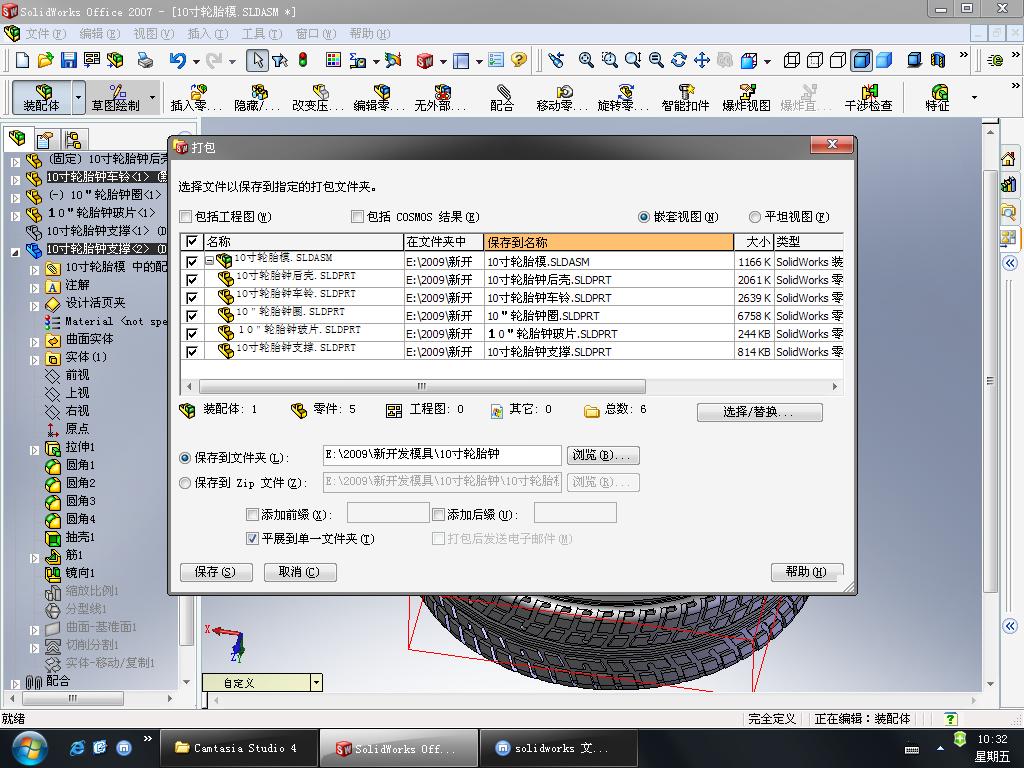Toggle Flatten to single folder checkbox

tap(252, 539)
